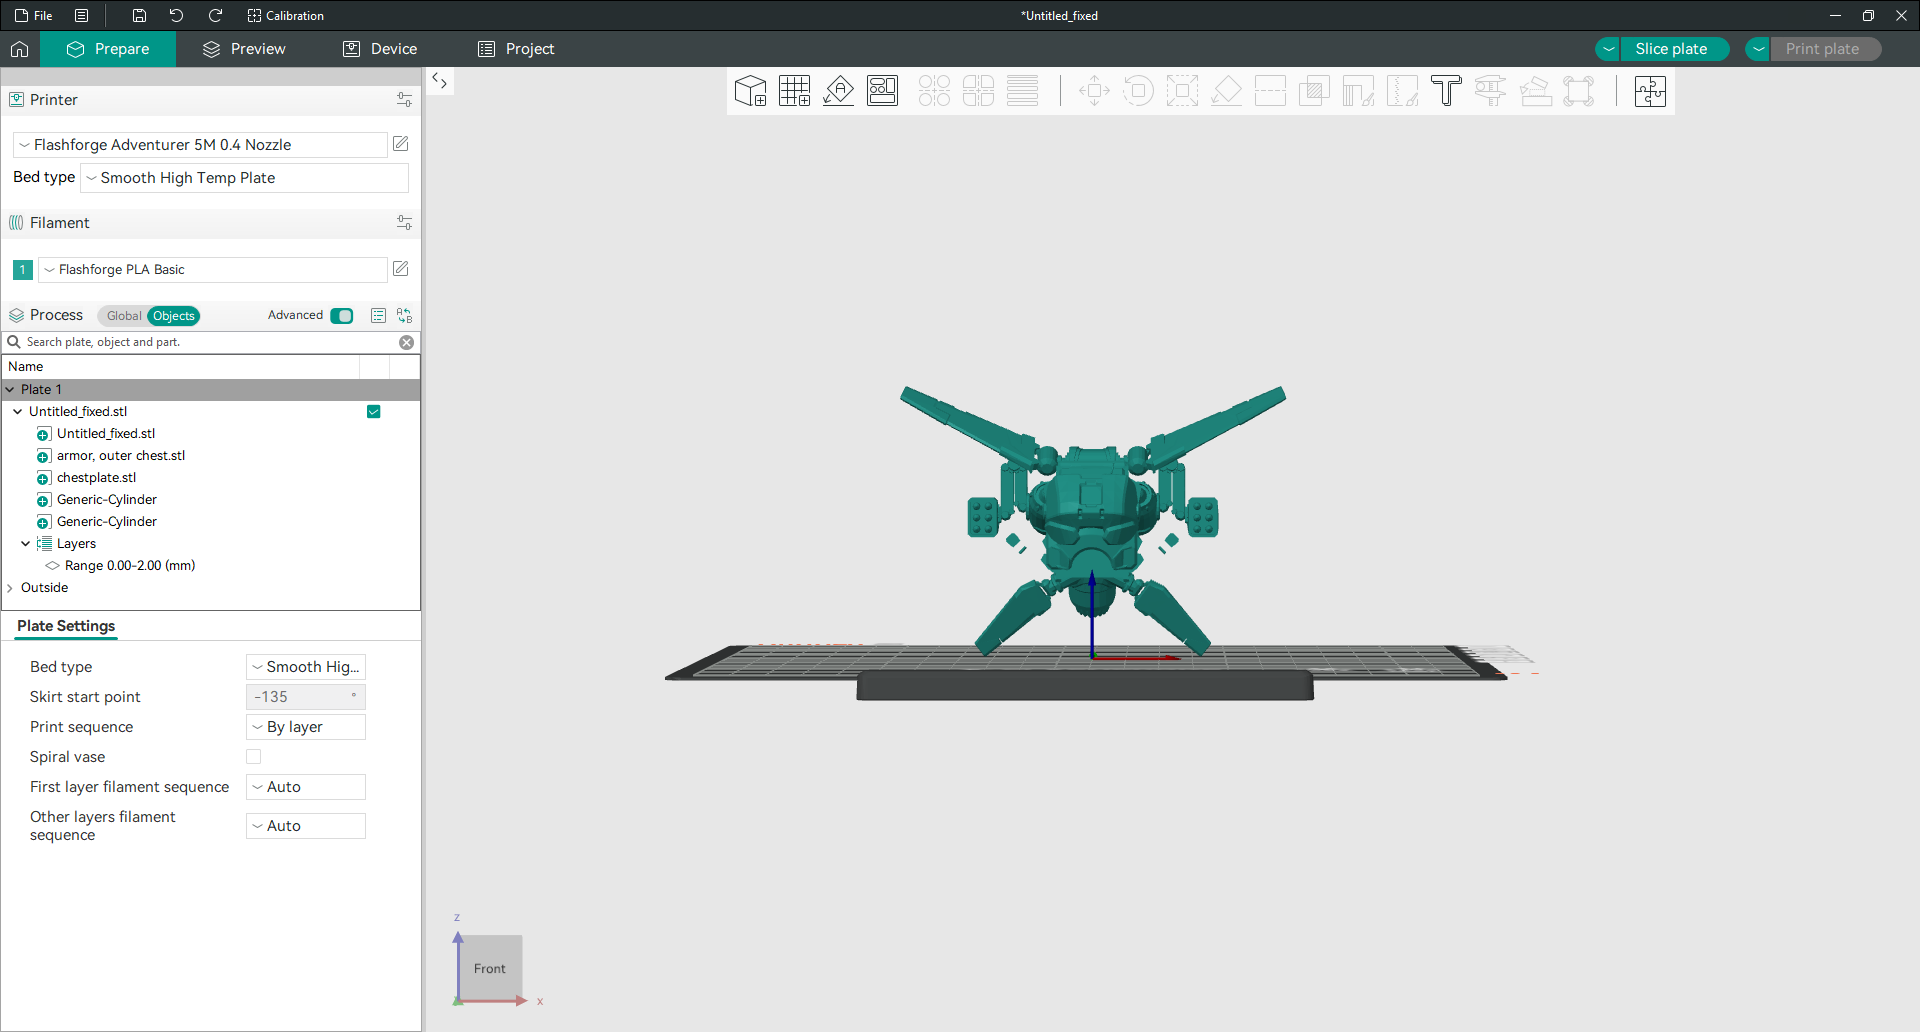Viewport: 1920px width, 1032px height.
Task: Click the object search input field
Action: pyautogui.click(x=210, y=342)
